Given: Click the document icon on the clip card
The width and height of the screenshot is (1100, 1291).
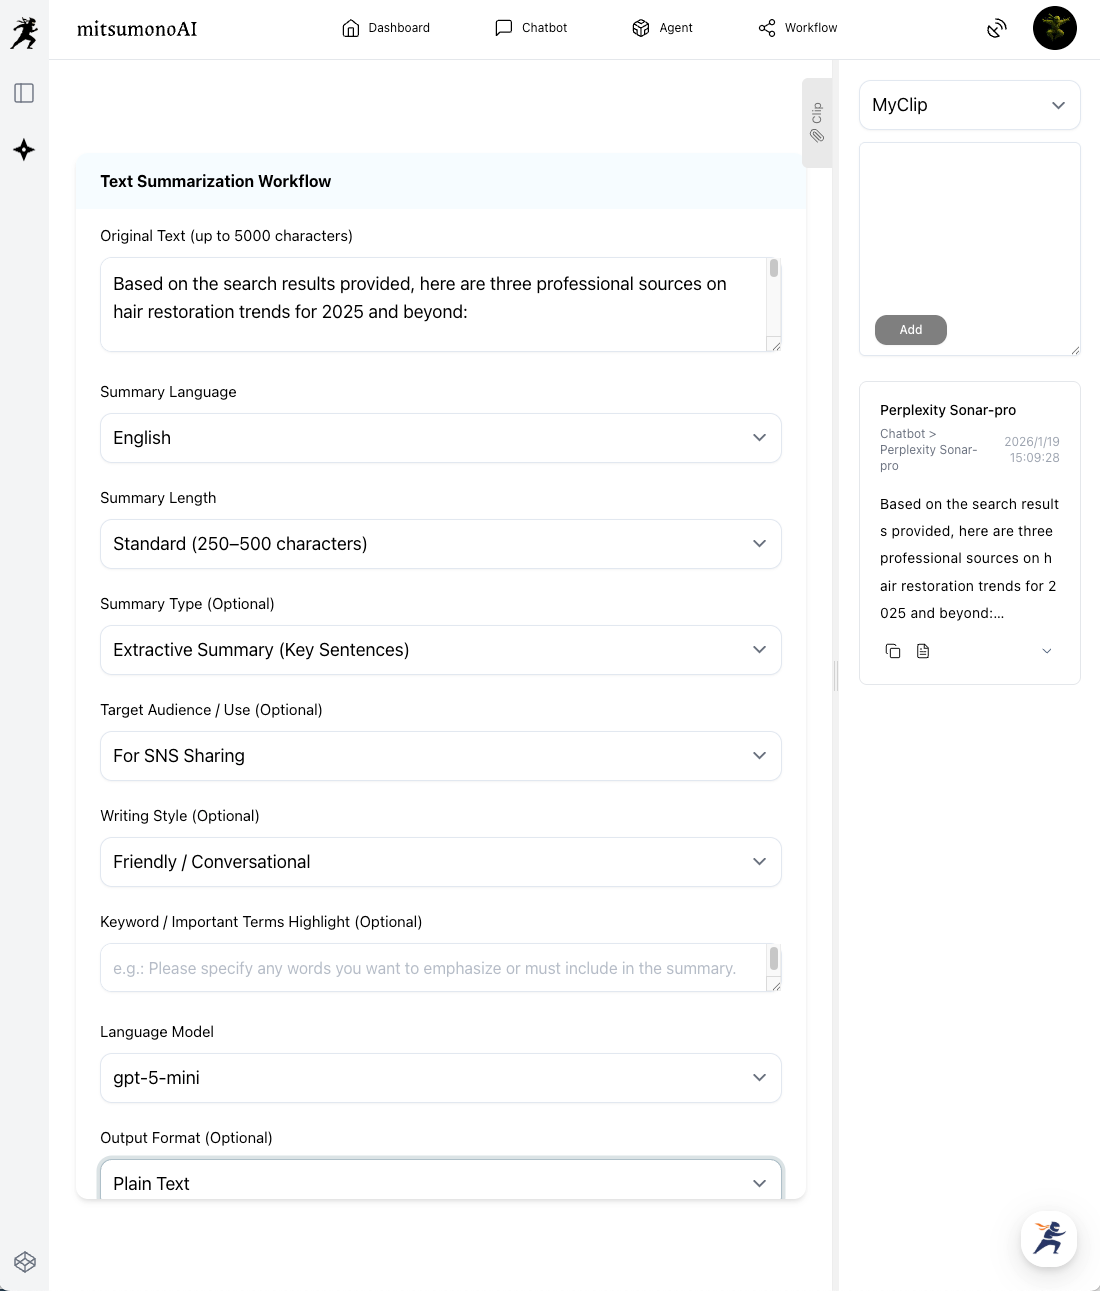Looking at the screenshot, I should tap(923, 651).
